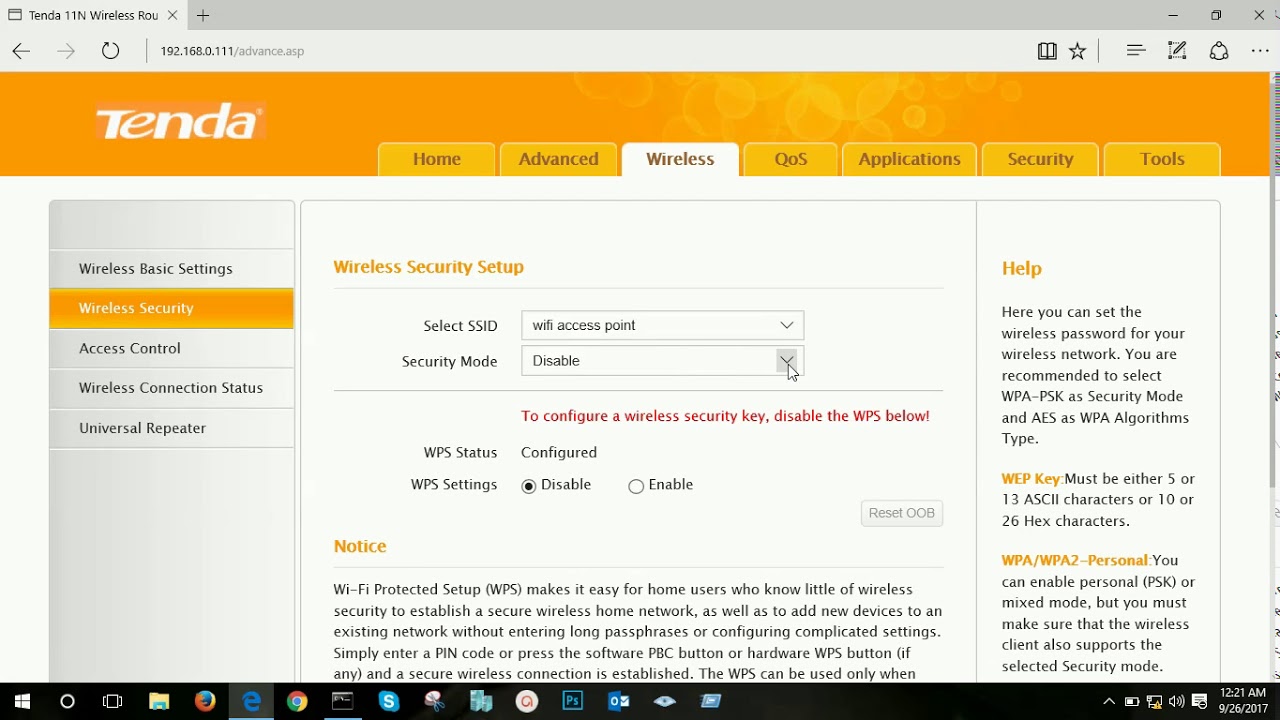Launch Firefox from the taskbar
Image resolution: width=1280 pixels, height=720 pixels.
pos(205,701)
